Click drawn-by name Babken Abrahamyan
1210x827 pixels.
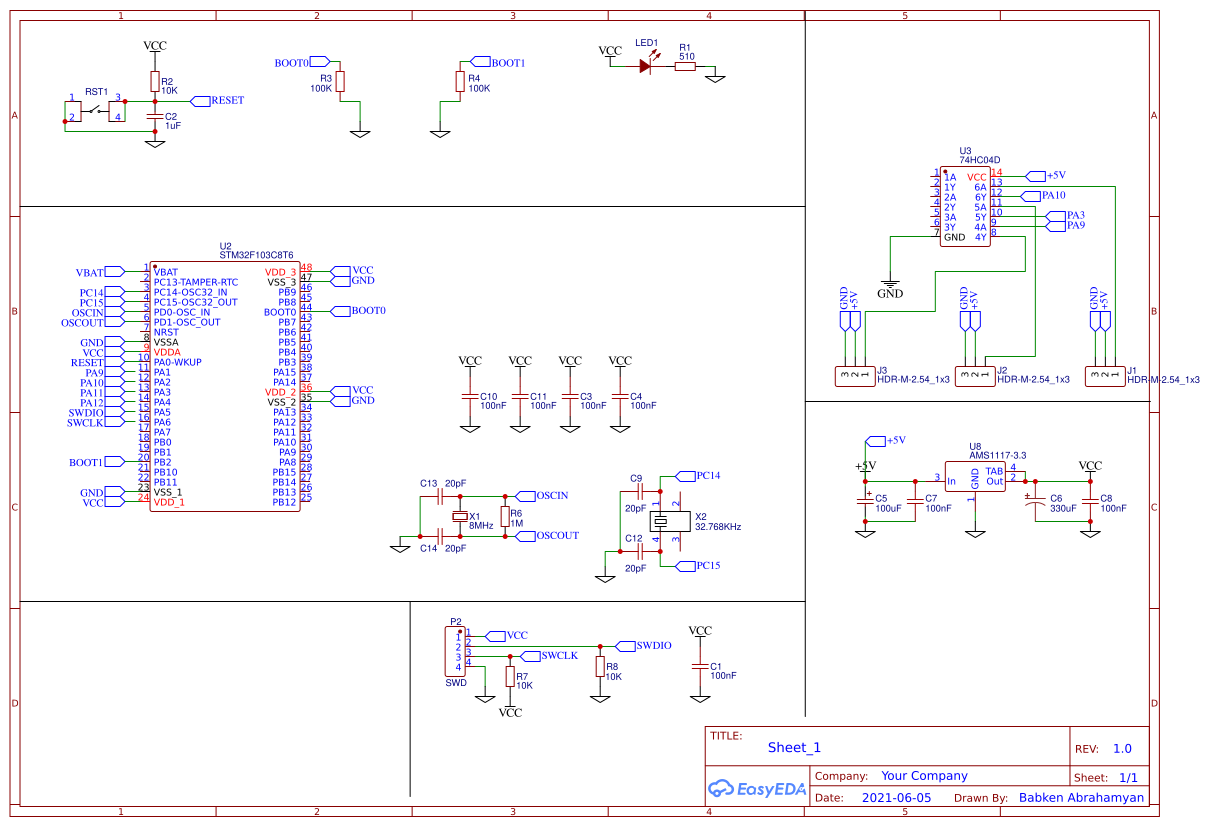[x=1082, y=798]
